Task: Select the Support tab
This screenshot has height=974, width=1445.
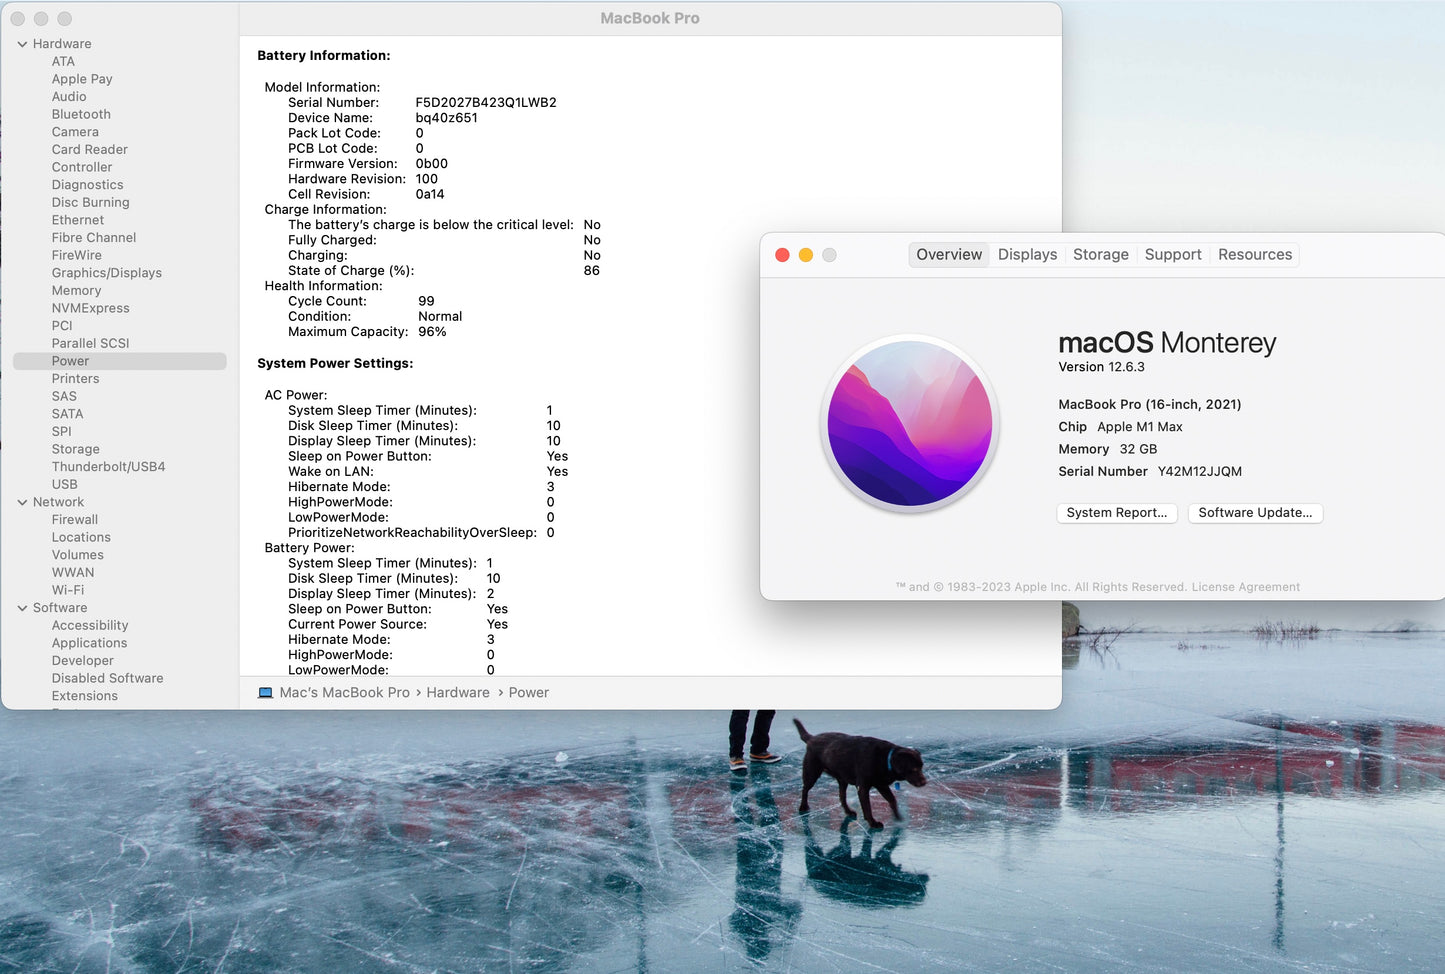Action: point(1172,255)
